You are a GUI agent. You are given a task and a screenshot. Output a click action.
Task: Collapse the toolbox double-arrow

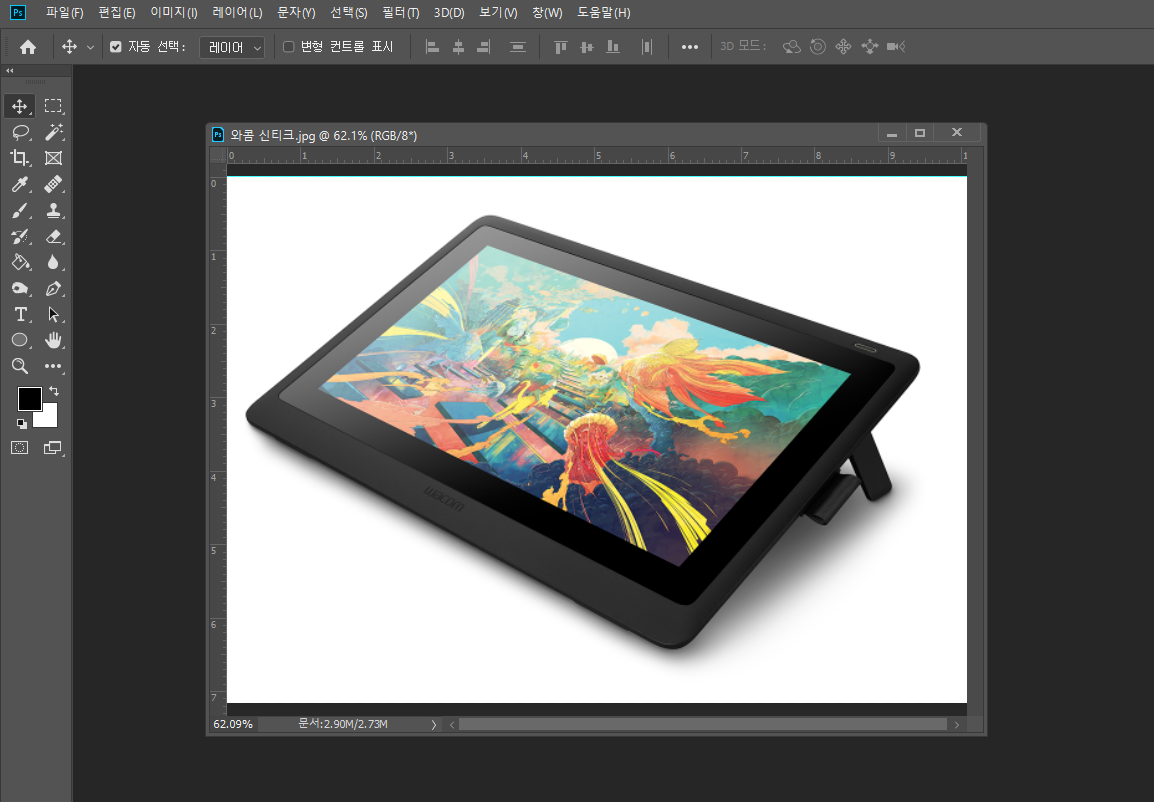point(10,71)
